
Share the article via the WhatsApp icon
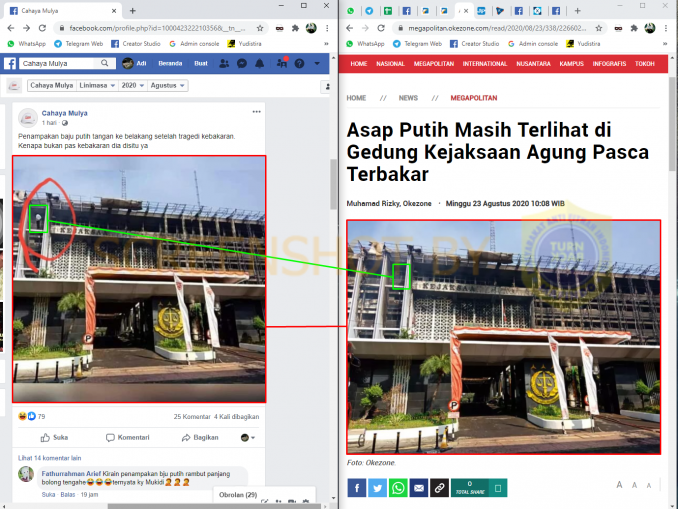point(398,488)
